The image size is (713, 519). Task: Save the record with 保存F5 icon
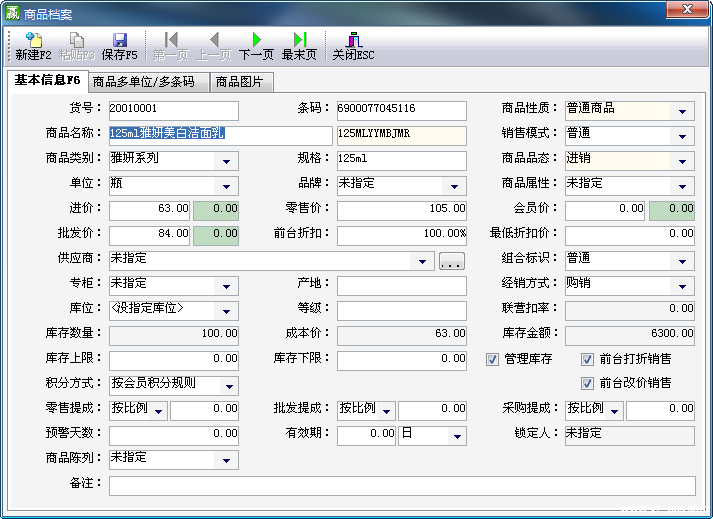tap(120, 40)
